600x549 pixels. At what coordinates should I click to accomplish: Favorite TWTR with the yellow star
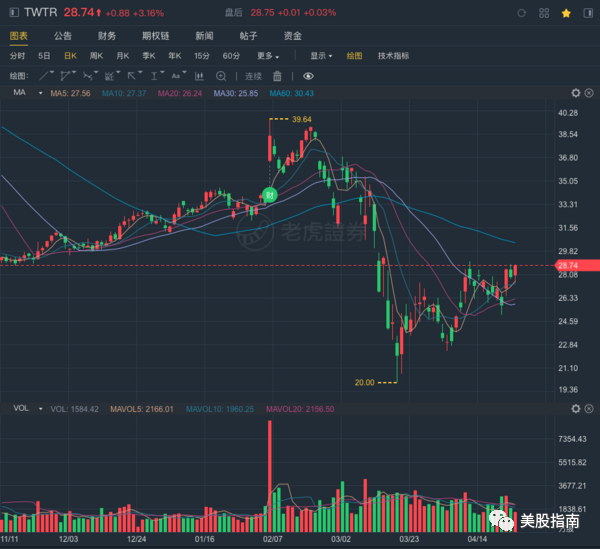click(x=566, y=14)
